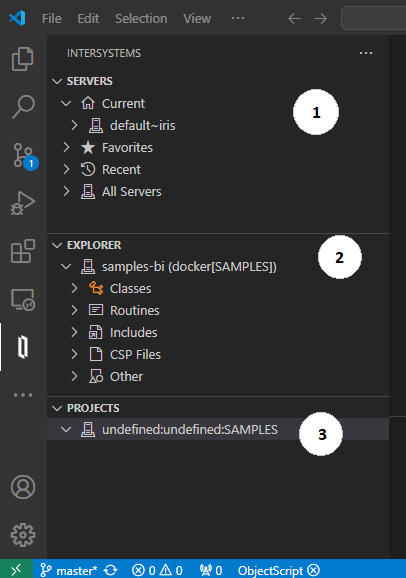The image size is (406, 578).
Task: Select the CSP Files document icon
Action: coord(96,354)
